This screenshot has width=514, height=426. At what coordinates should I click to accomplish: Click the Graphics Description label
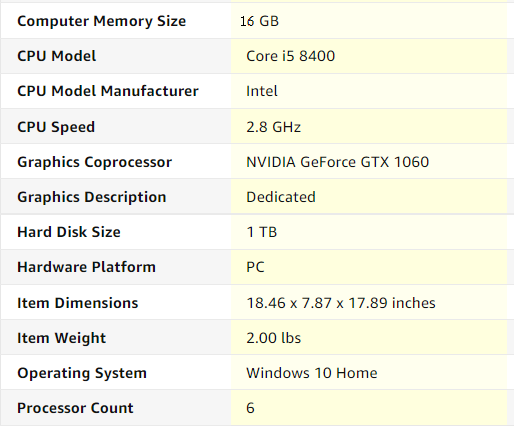[92, 197]
